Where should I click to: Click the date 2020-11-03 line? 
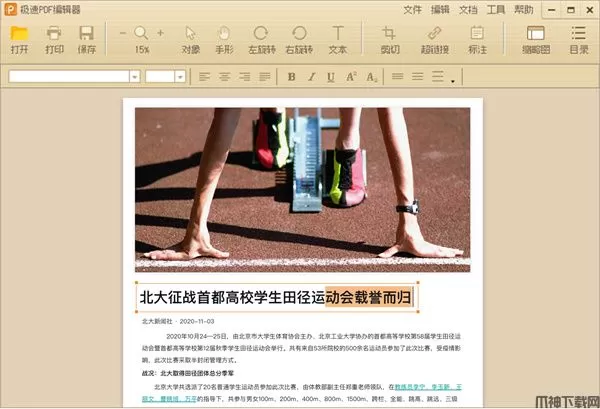tap(197, 321)
